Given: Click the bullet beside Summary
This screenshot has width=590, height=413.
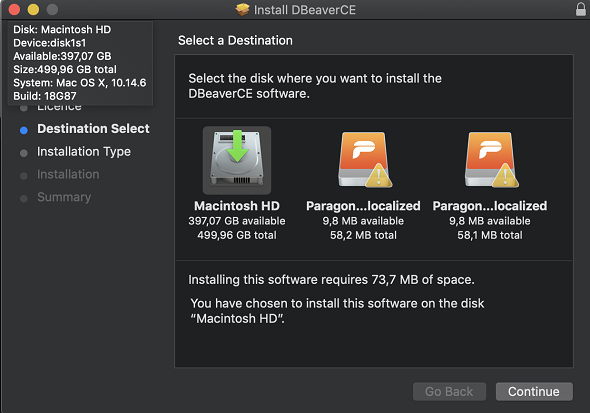Looking at the screenshot, I should pyautogui.click(x=24, y=199).
